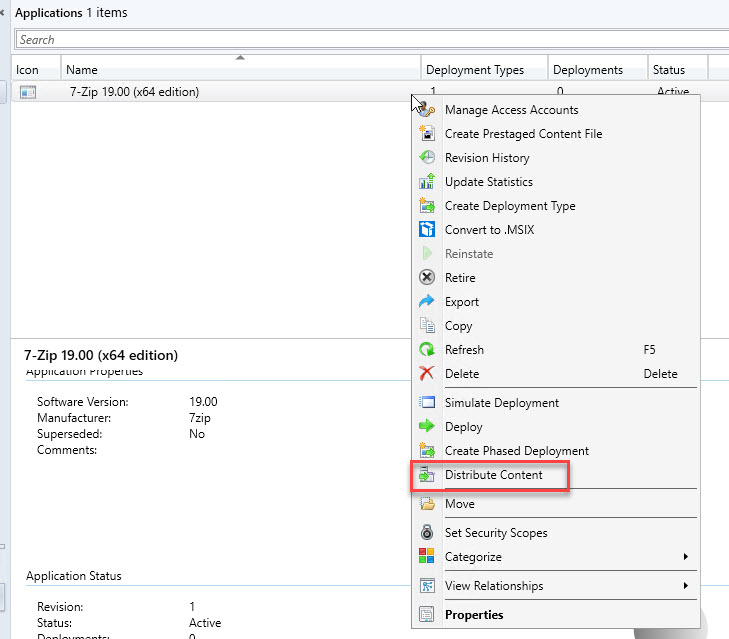Click the Export arrow icon
This screenshot has width=729, height=639.
click(x=427, y=302)
